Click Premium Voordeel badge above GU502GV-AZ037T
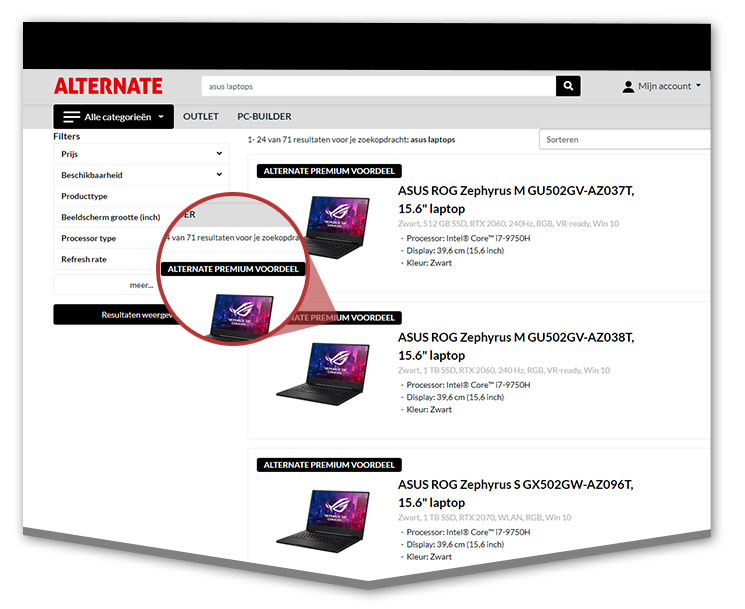This screenshot has height=609, width=745. tap(329, 171)
